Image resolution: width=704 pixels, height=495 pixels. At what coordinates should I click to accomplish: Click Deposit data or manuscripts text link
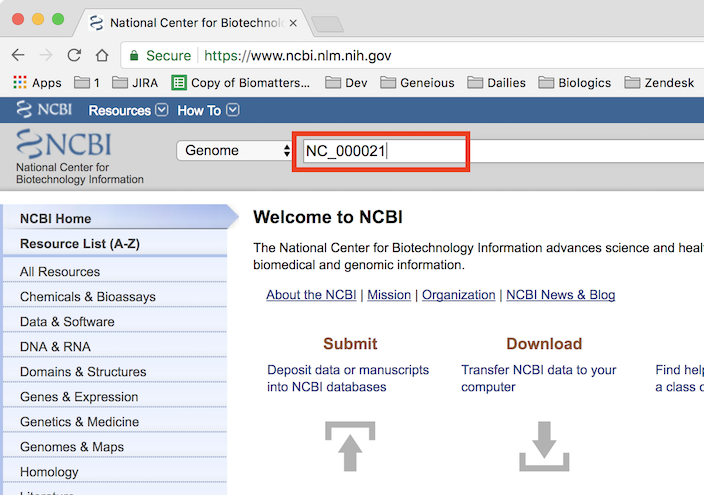point(348,378)
